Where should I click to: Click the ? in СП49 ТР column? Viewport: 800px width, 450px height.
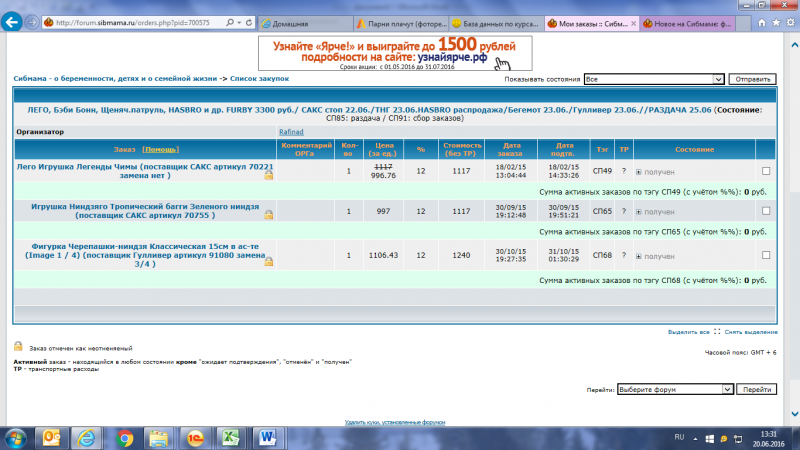tap(623, 171)
